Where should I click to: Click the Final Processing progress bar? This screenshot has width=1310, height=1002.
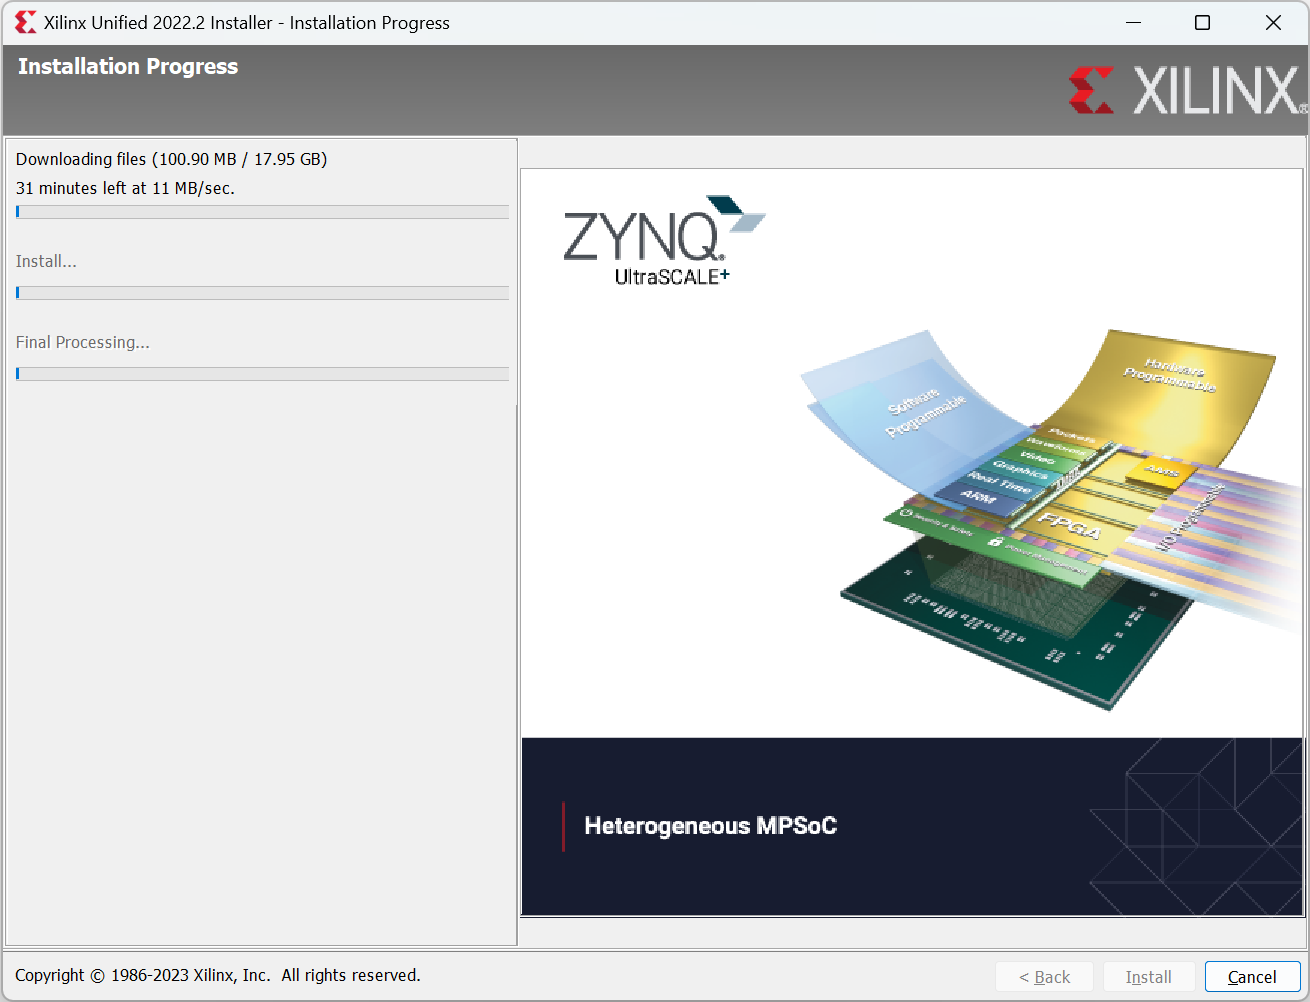(262, 373)
